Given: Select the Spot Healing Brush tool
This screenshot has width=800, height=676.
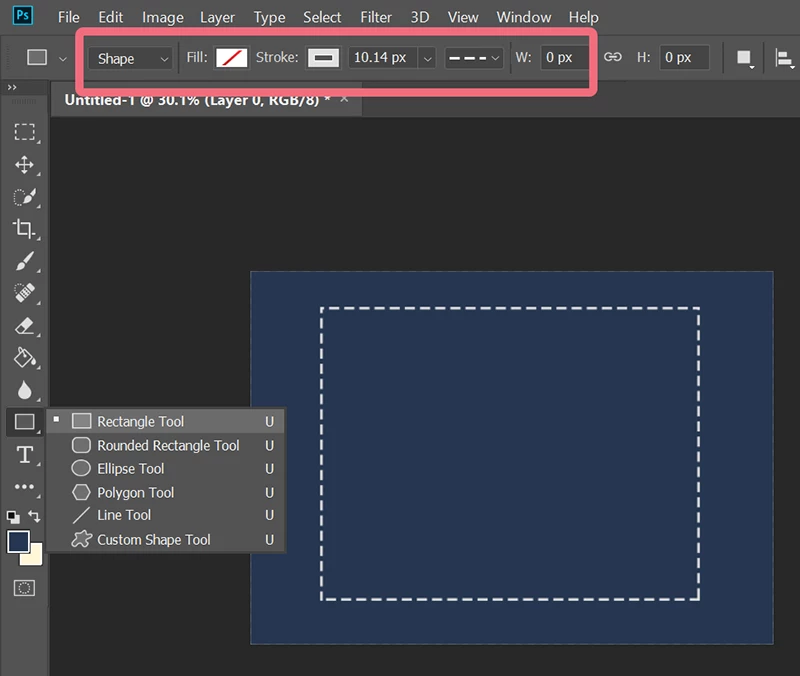Looking at the screenshot, I should tap(24, 293).
